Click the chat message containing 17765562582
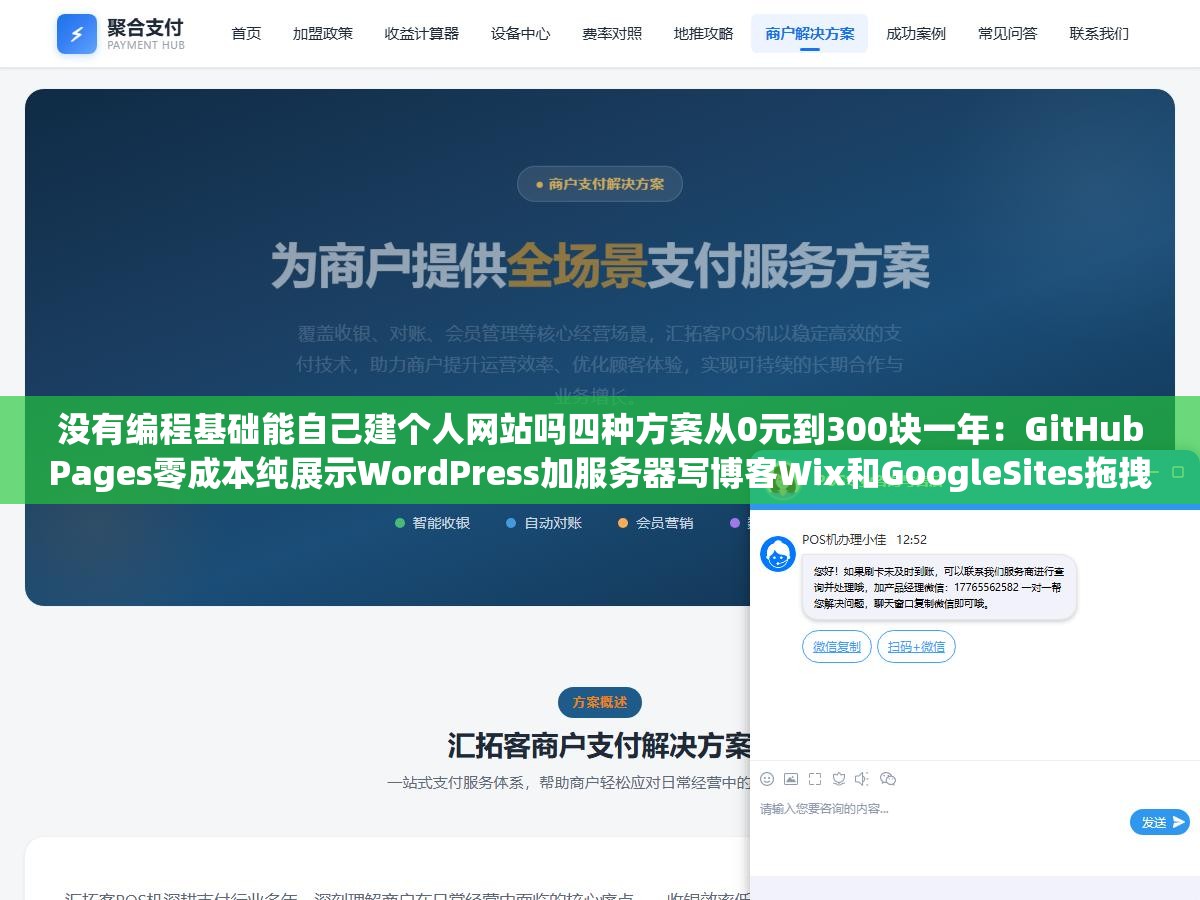This screenshot has width=1200, height=900. (x=938, y=588)
